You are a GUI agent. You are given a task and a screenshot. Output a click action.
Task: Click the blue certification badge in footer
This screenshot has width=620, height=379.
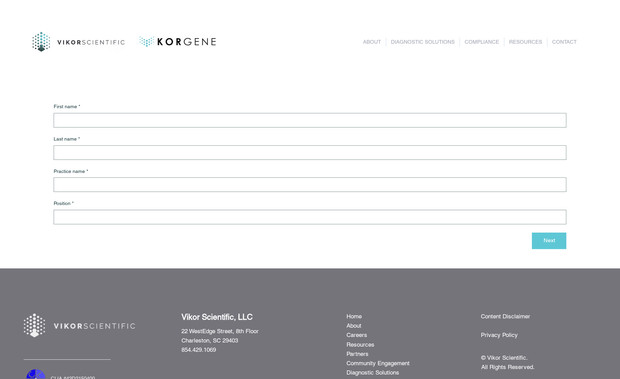36,374
